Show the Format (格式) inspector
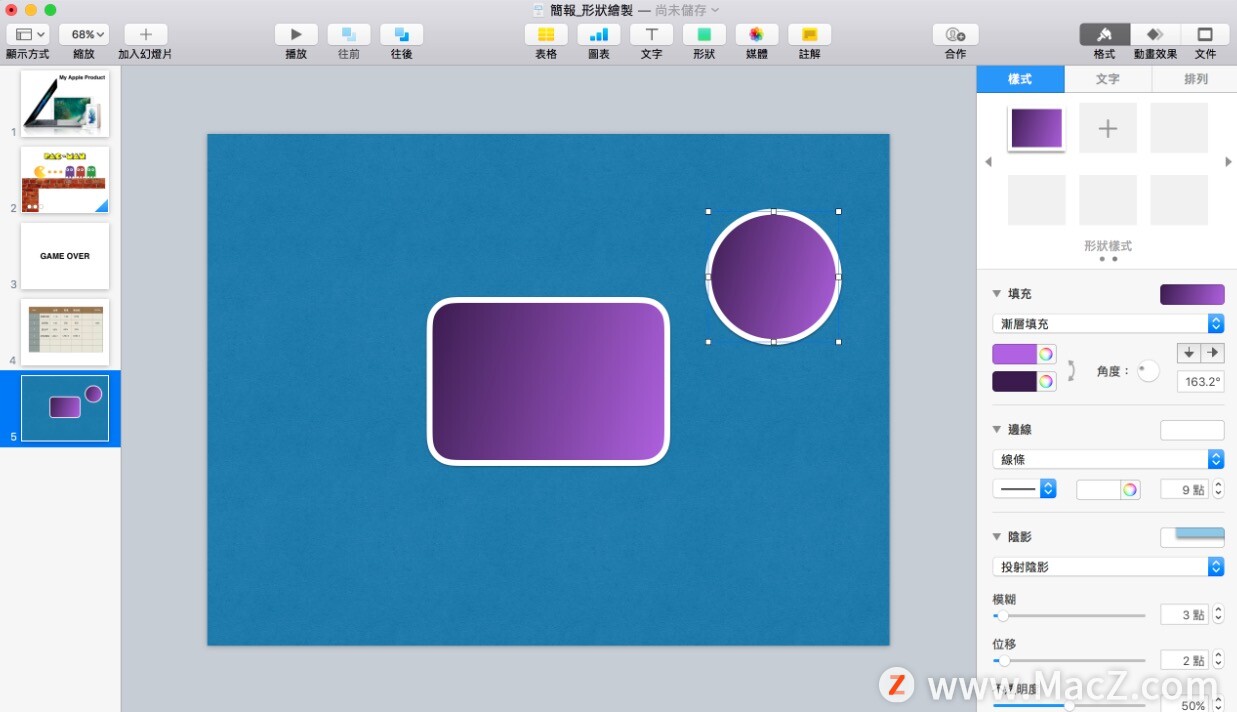This screenshot has width=1237, height=712. [1104, 34]
